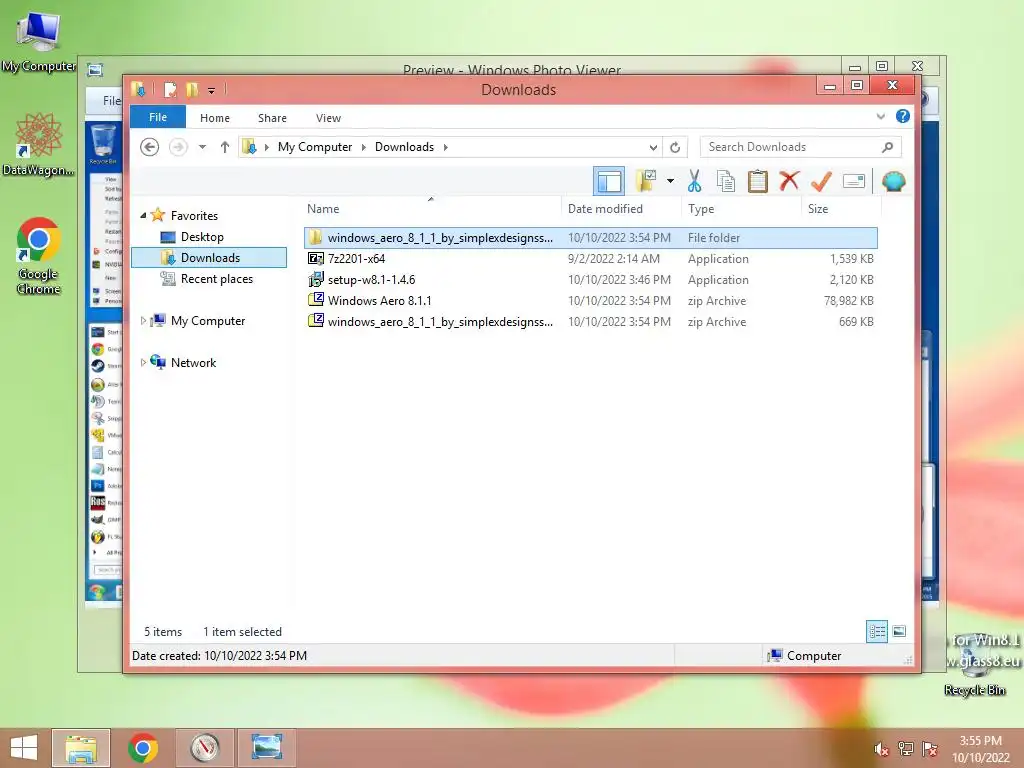Image resolution: width=1024 pixels, height=768 pixels.
Task: Switch to details view in status bar
Action: point(876,631)
